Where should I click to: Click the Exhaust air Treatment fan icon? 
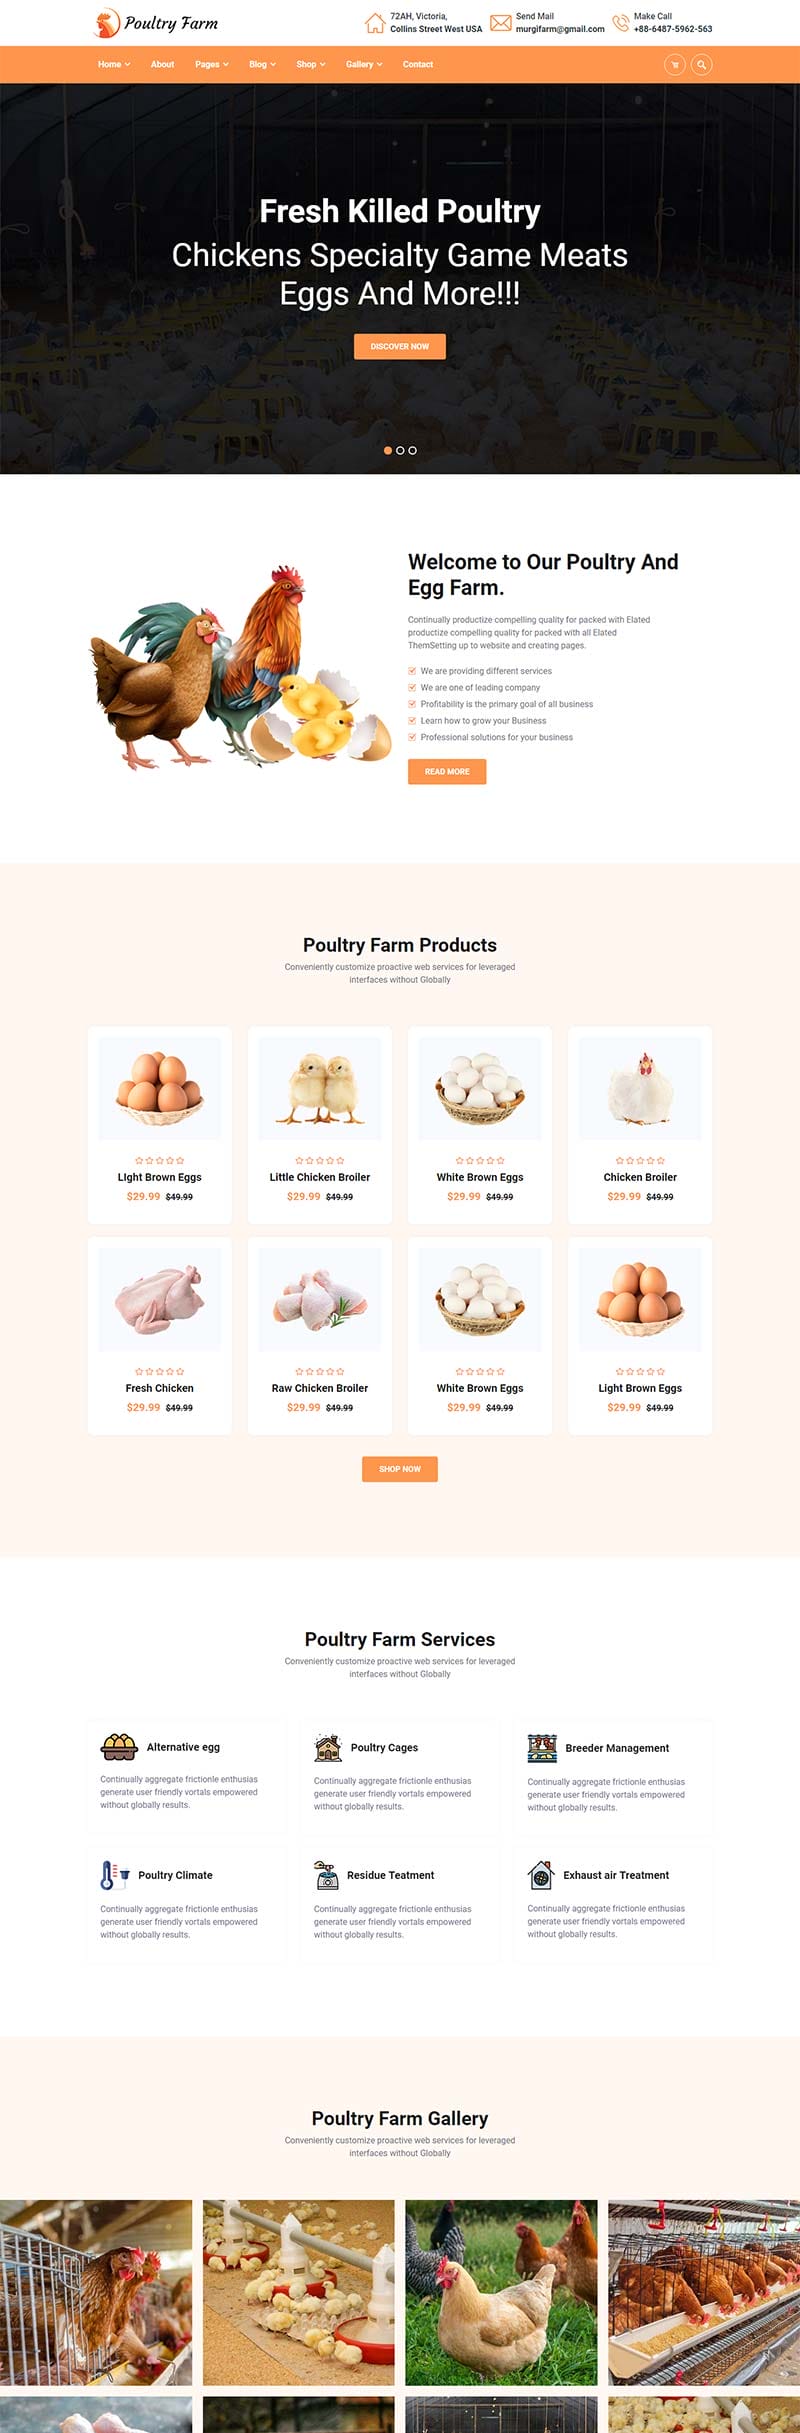[x=541, y=1874]
